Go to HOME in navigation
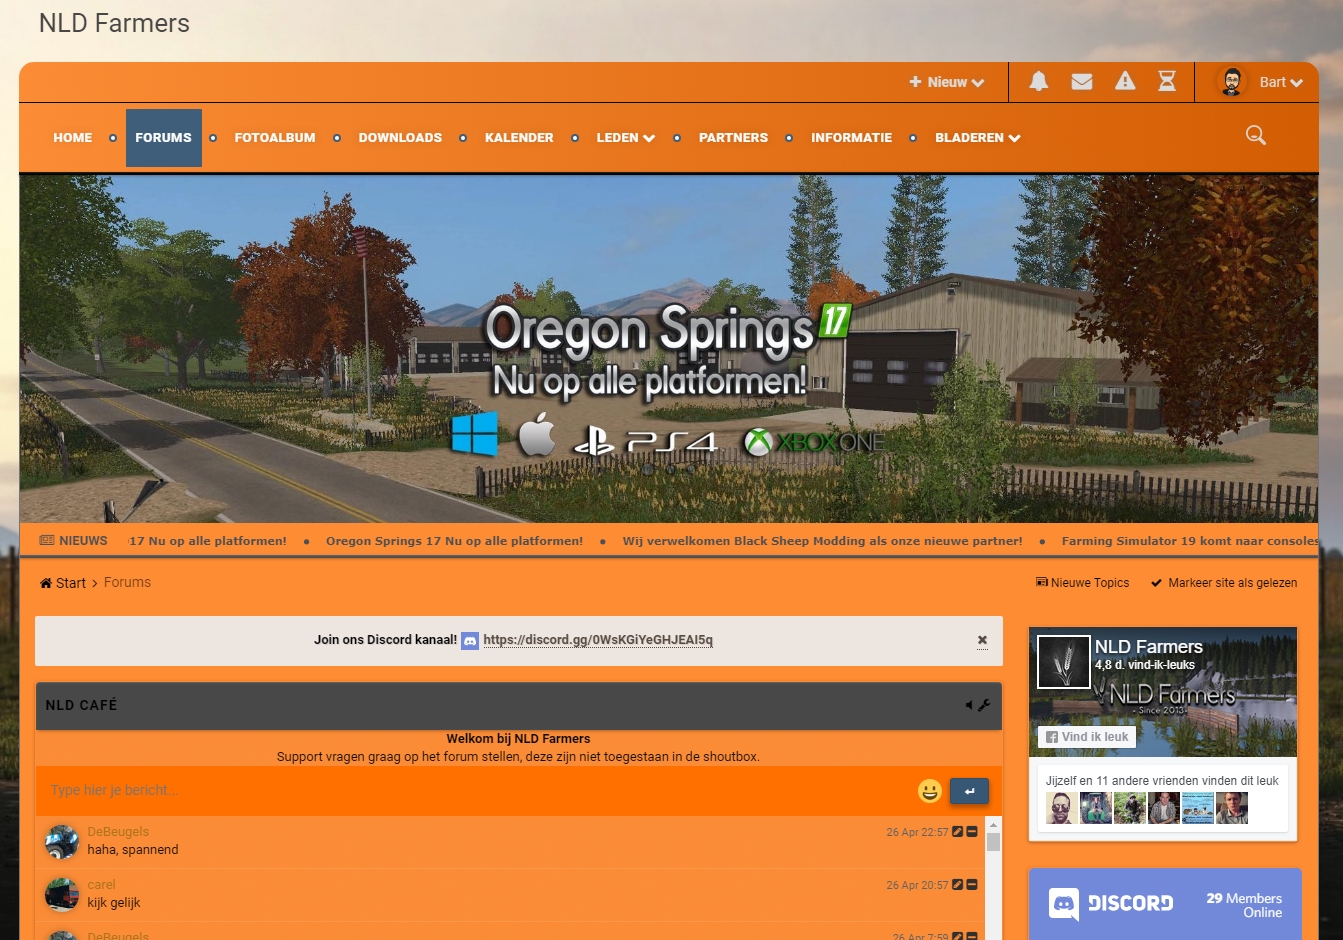 73,138
